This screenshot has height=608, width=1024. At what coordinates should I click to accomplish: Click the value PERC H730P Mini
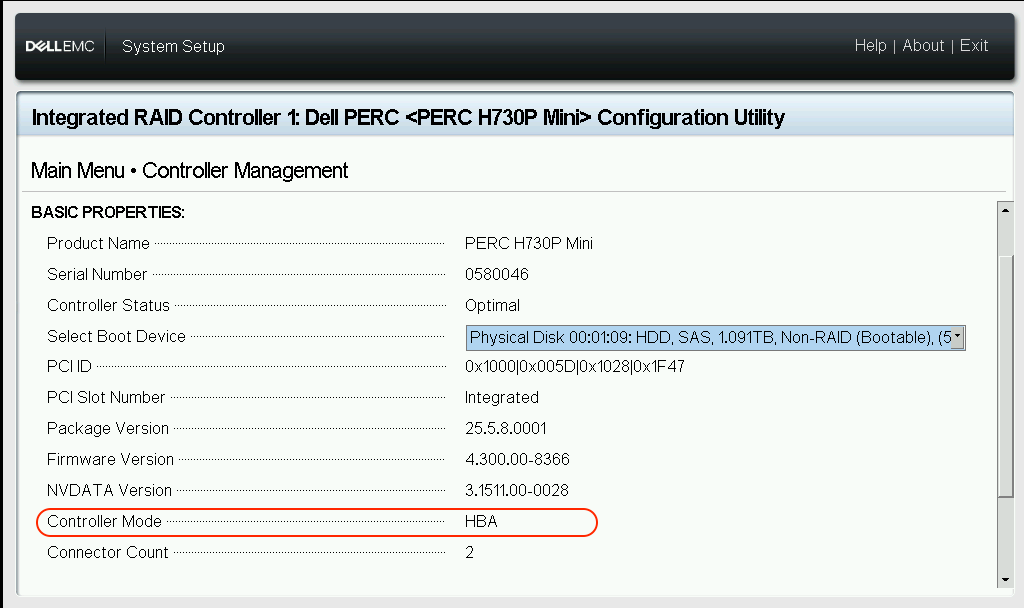(528, 244)
